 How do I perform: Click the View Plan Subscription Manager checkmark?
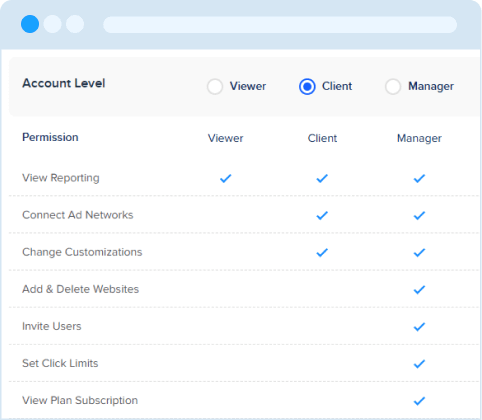[419, 400]
